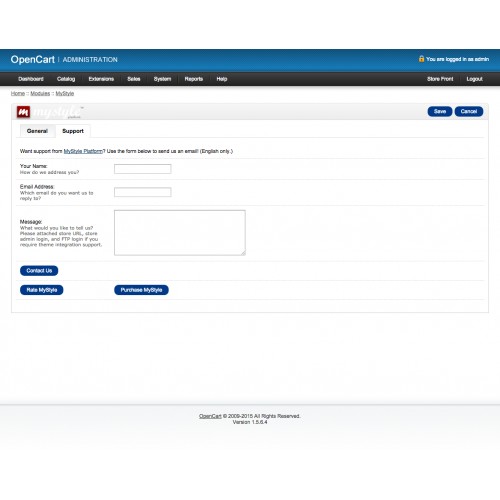Click the Contact Us button
Screen dimensions: 500x500
click(39, 271)
